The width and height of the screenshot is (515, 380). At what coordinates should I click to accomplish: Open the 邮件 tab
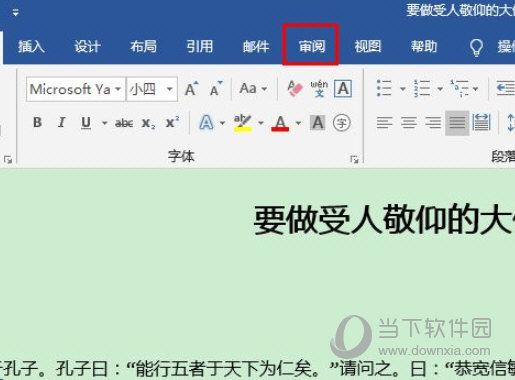[x=256, y=46]
